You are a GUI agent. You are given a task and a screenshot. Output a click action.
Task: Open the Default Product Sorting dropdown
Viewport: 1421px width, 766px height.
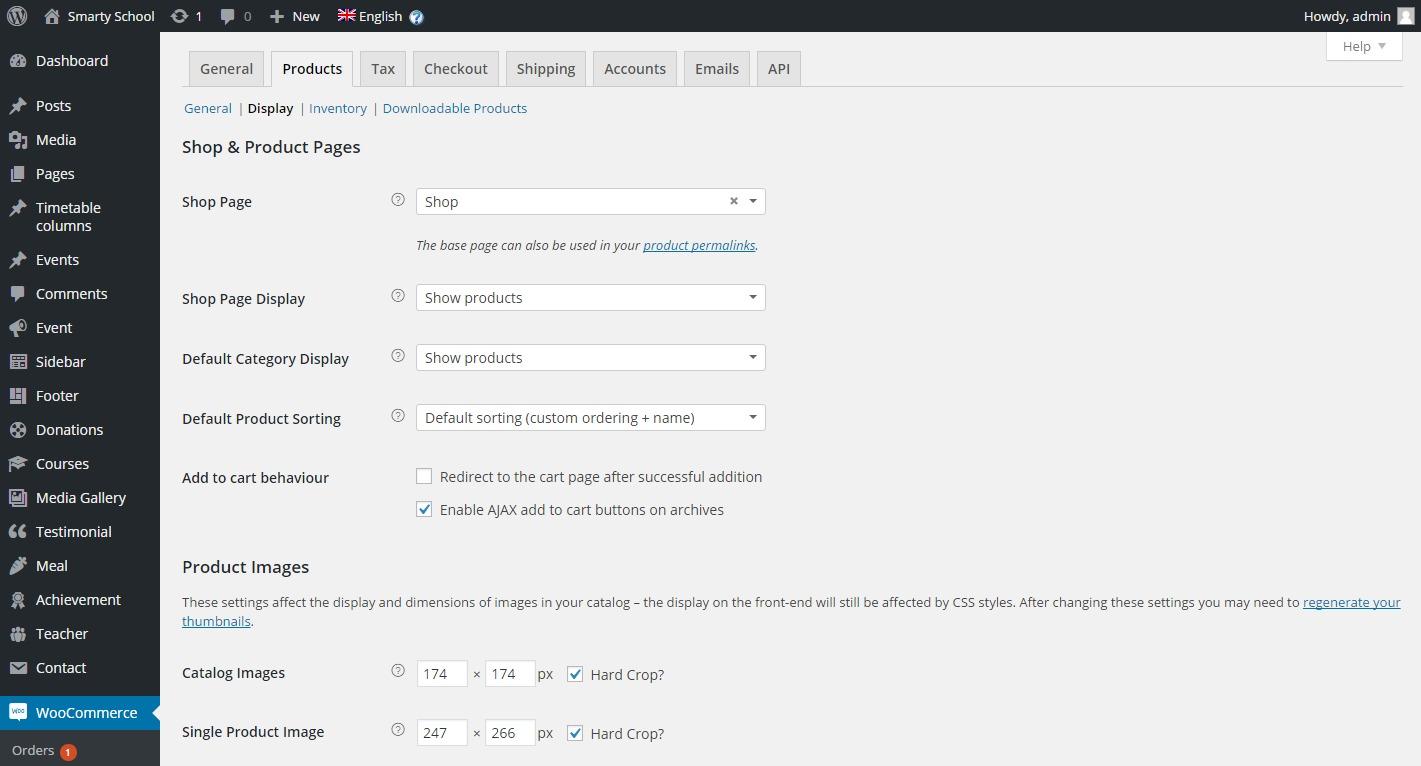coord(590,418)
